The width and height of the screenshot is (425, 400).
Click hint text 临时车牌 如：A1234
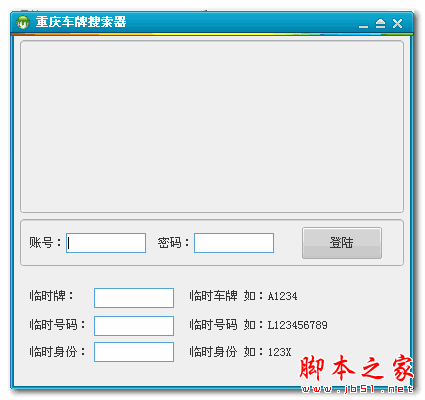[243, 296]
